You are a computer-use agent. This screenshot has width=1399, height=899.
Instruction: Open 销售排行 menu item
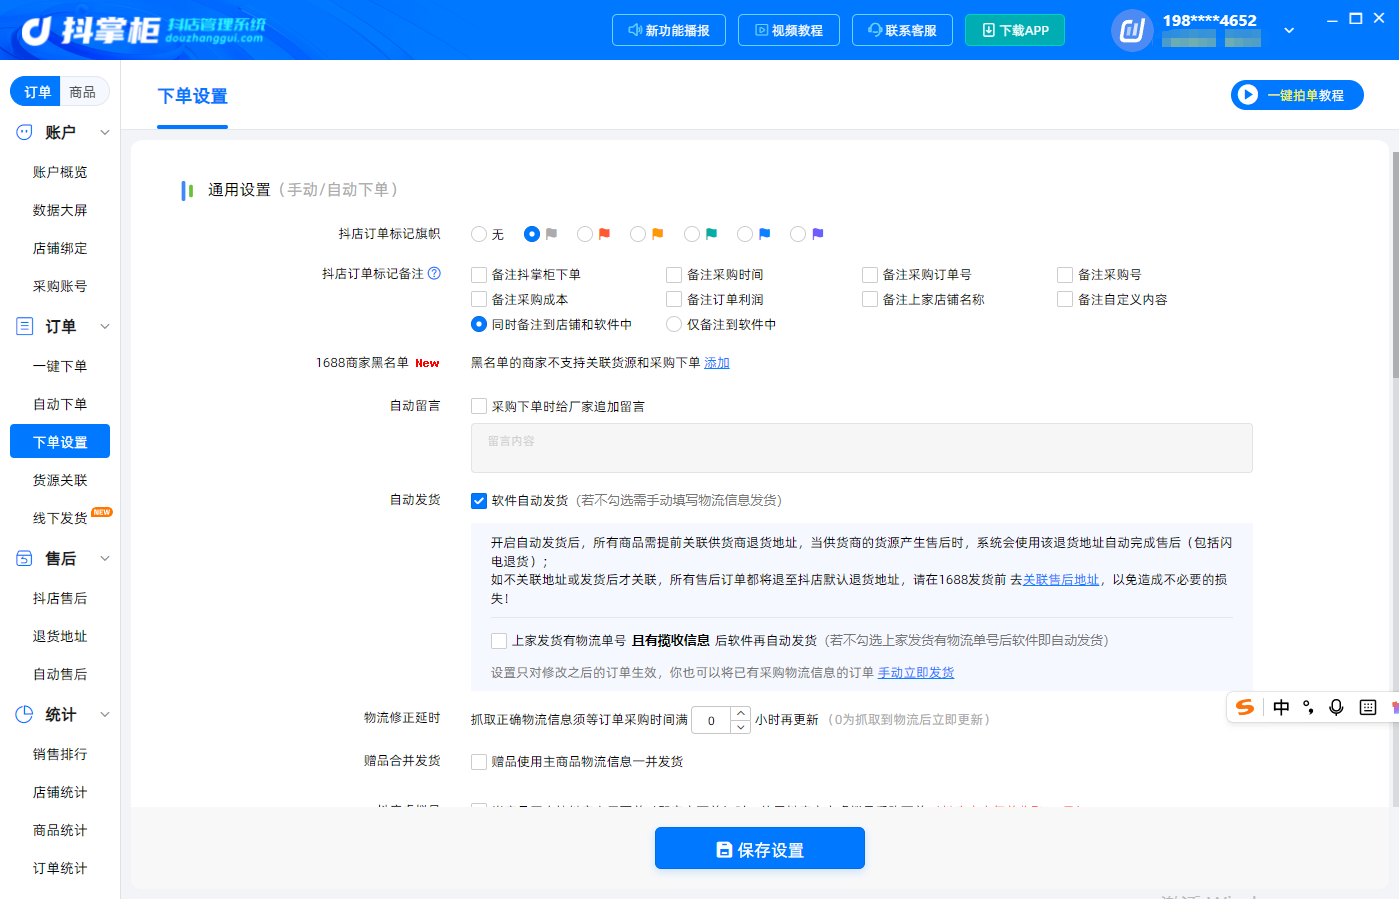click(60, 754)
